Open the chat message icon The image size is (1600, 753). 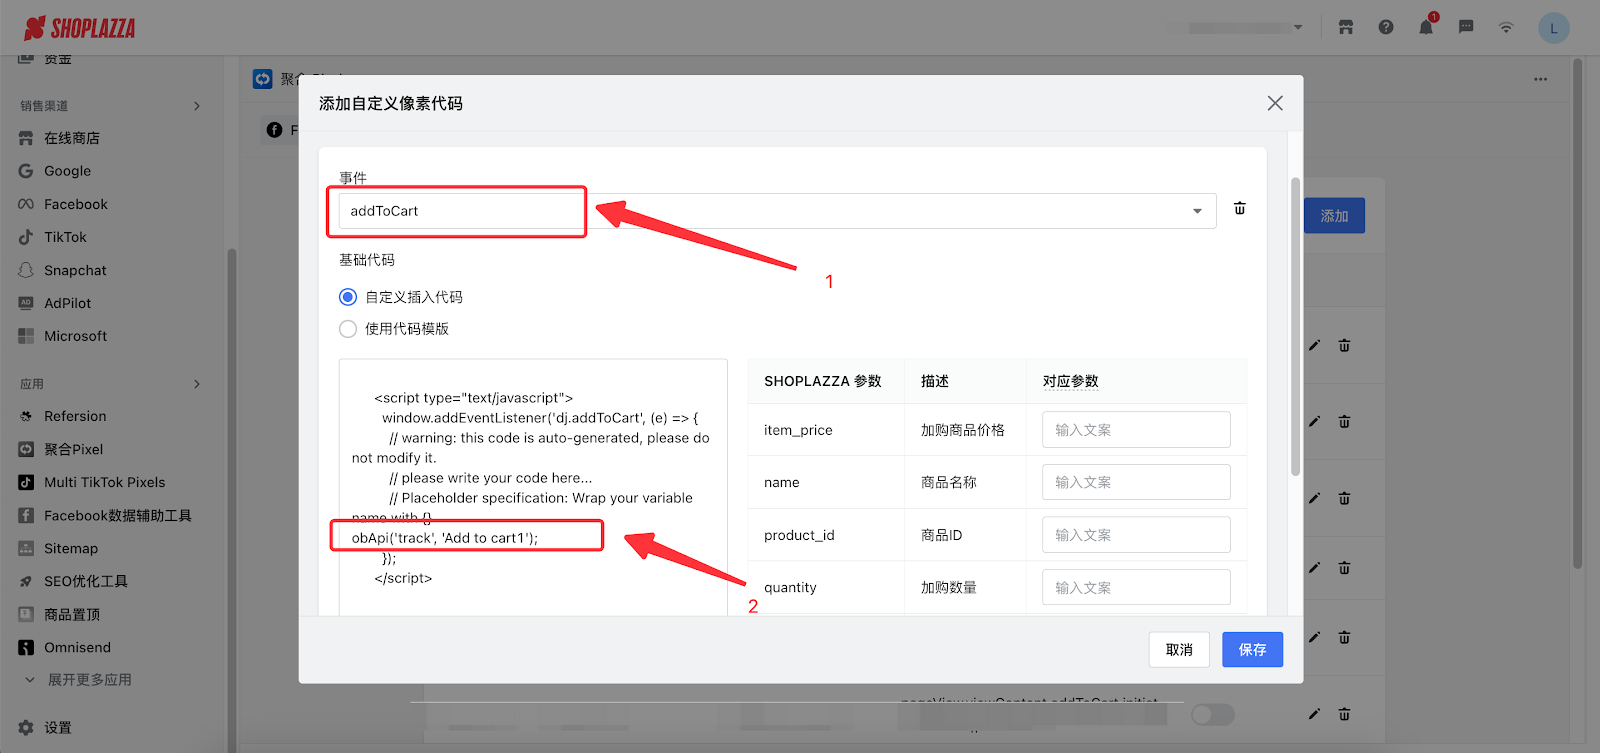coord(1465,27)
